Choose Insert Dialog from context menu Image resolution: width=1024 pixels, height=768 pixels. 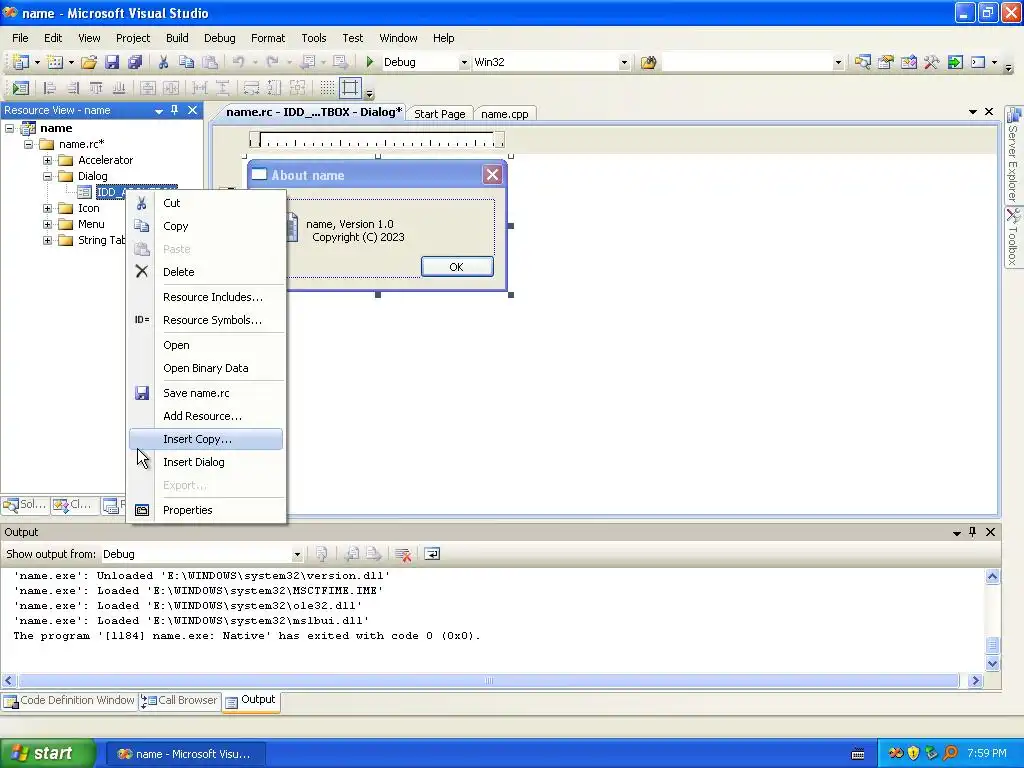(x=206, y=462)
